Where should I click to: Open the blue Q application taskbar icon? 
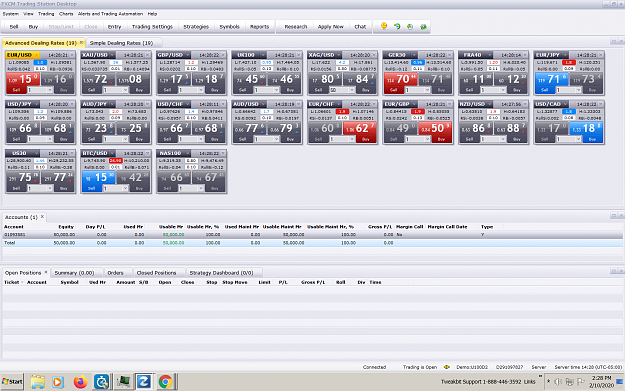[101, 382]
